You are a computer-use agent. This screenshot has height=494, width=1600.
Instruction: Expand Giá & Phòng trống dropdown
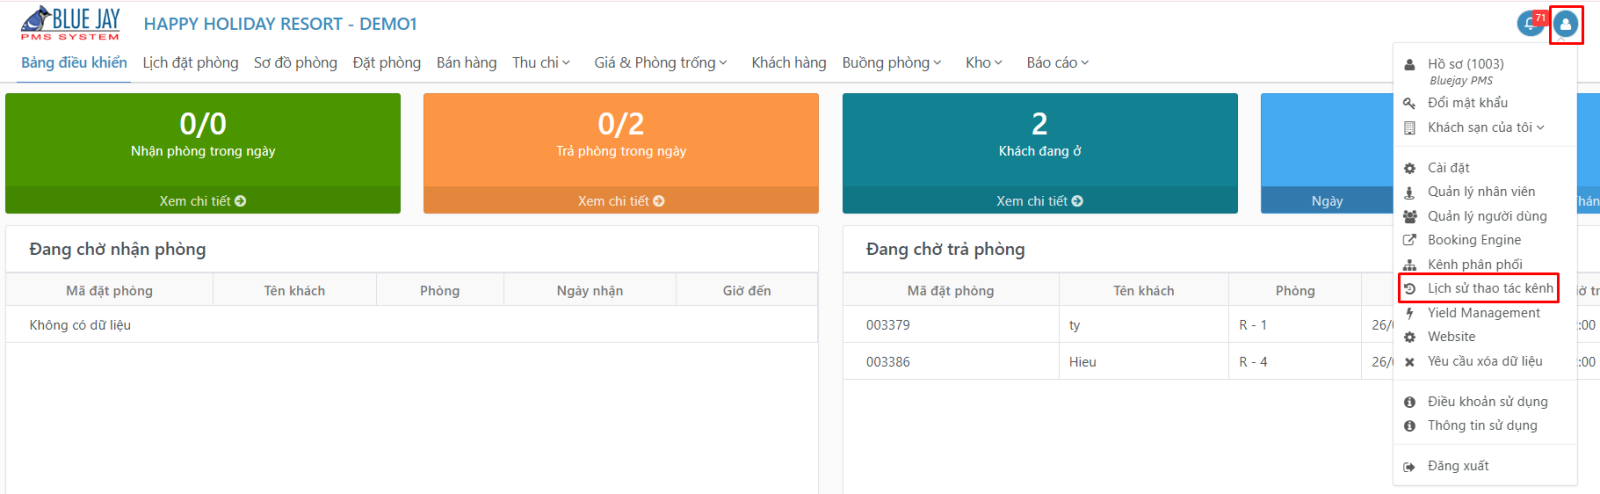661,62
